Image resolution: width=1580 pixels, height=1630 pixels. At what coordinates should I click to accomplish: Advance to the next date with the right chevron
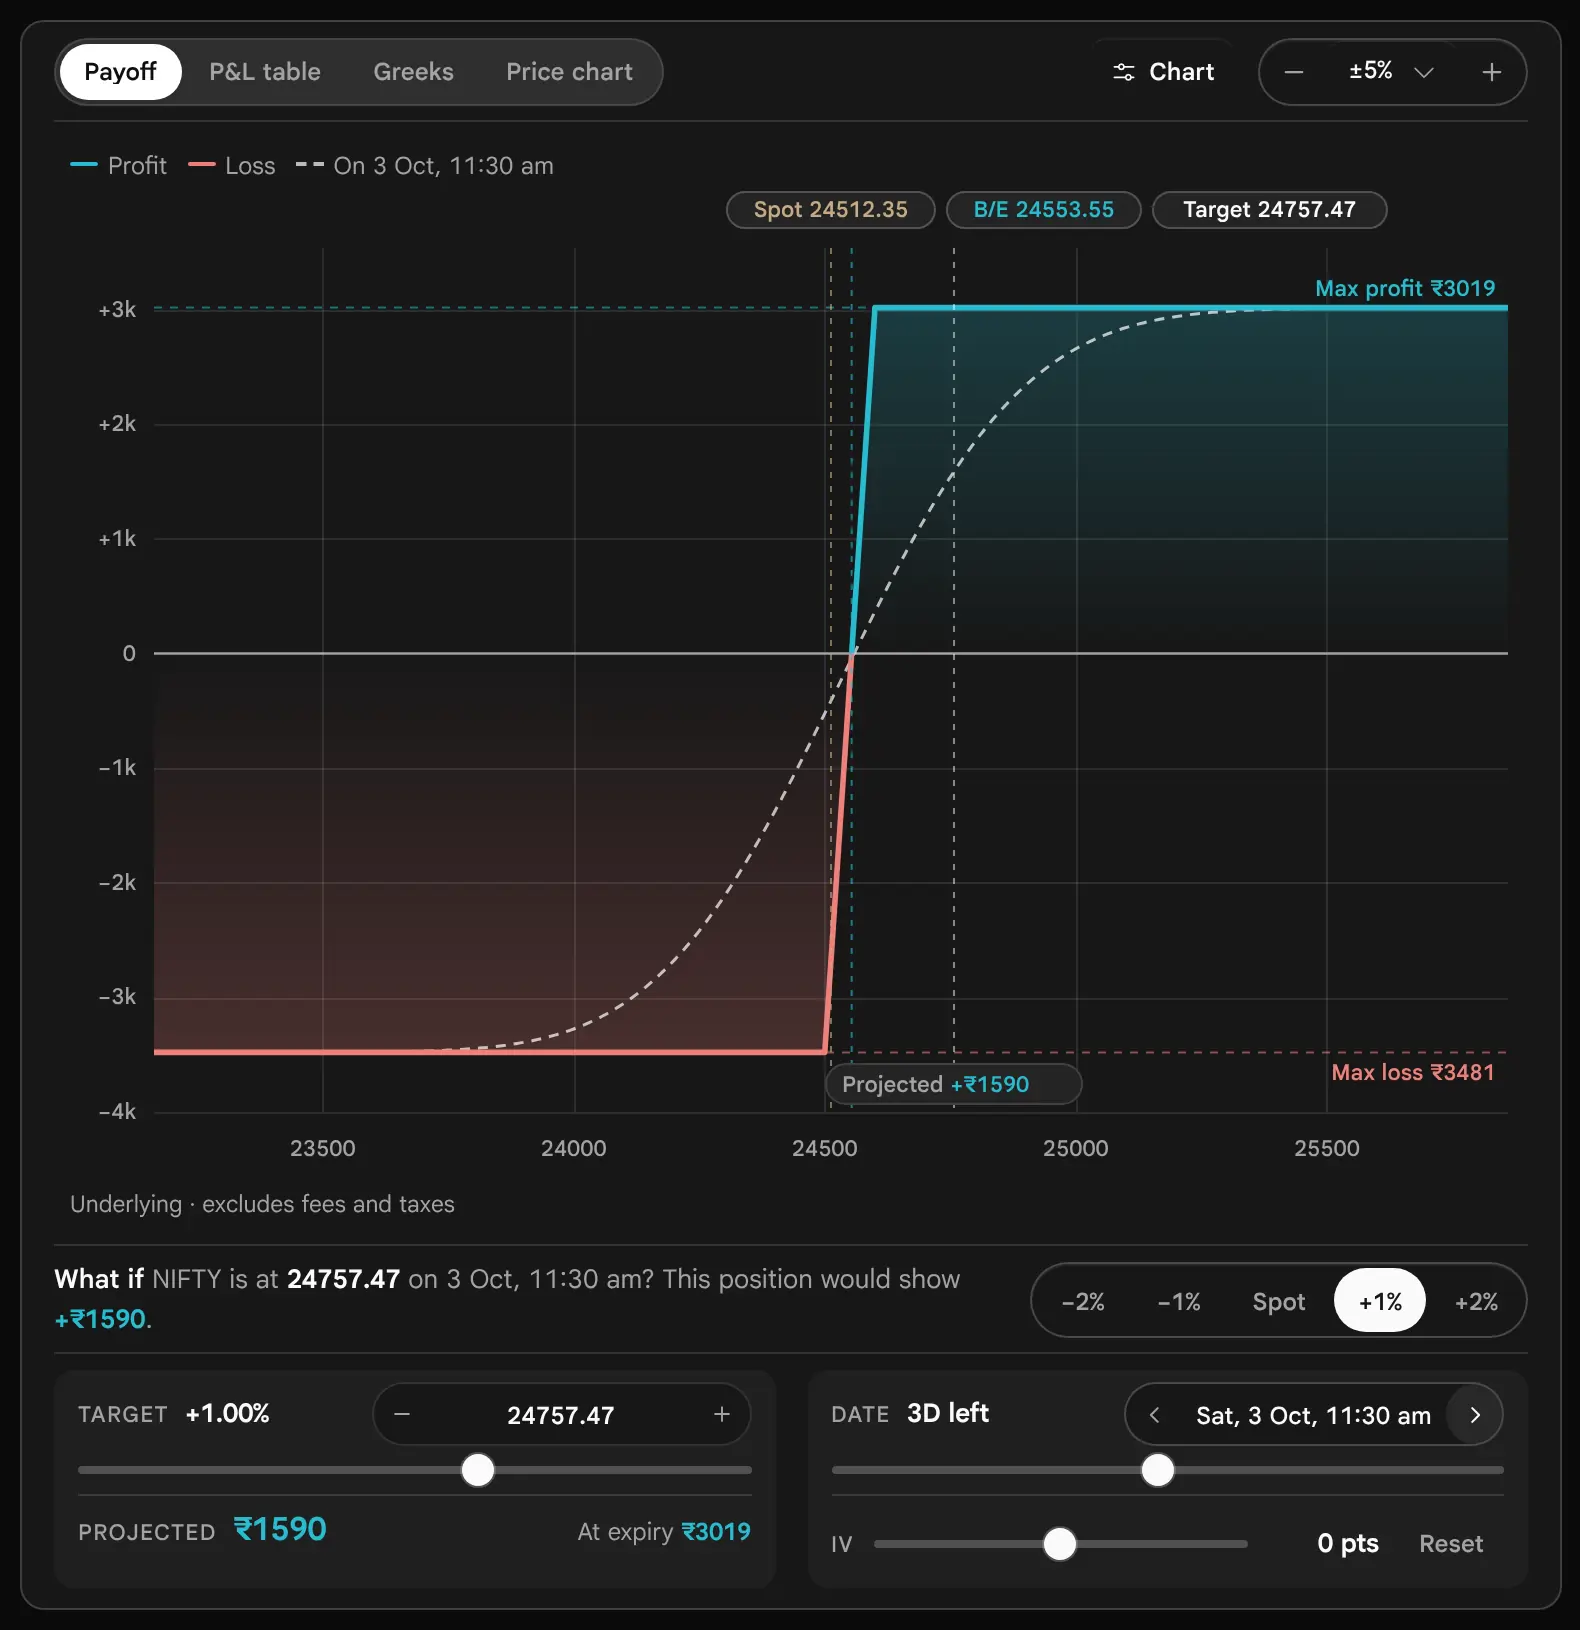tap(1474, 1415)
